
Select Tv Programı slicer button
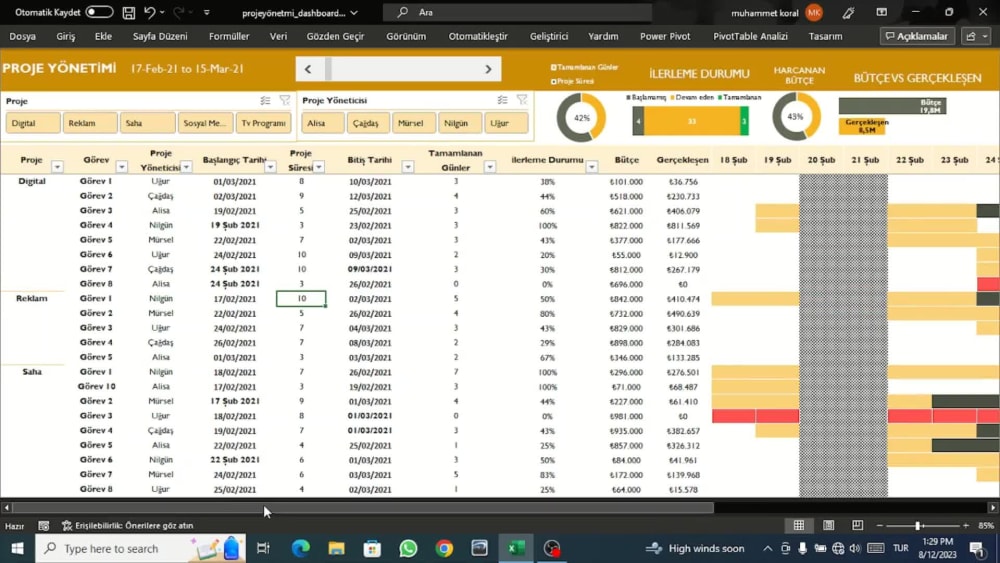click(263, 123)
